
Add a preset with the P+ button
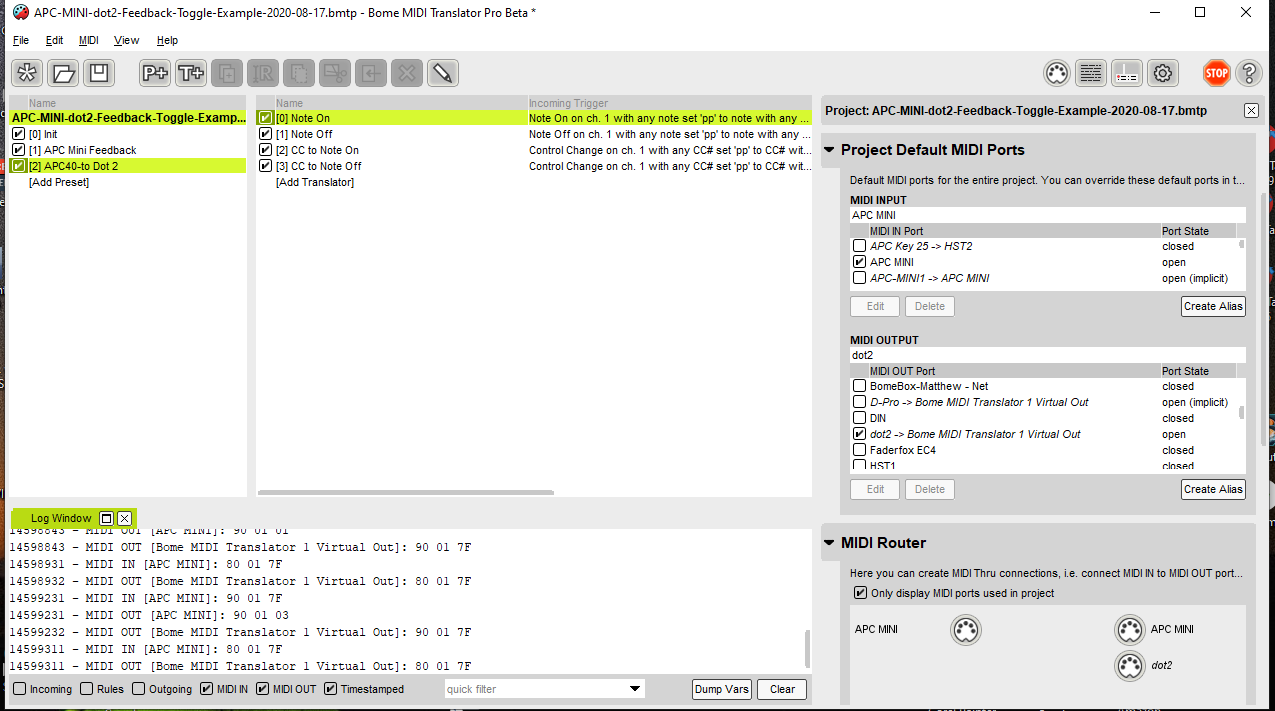(x=155, y=73)
